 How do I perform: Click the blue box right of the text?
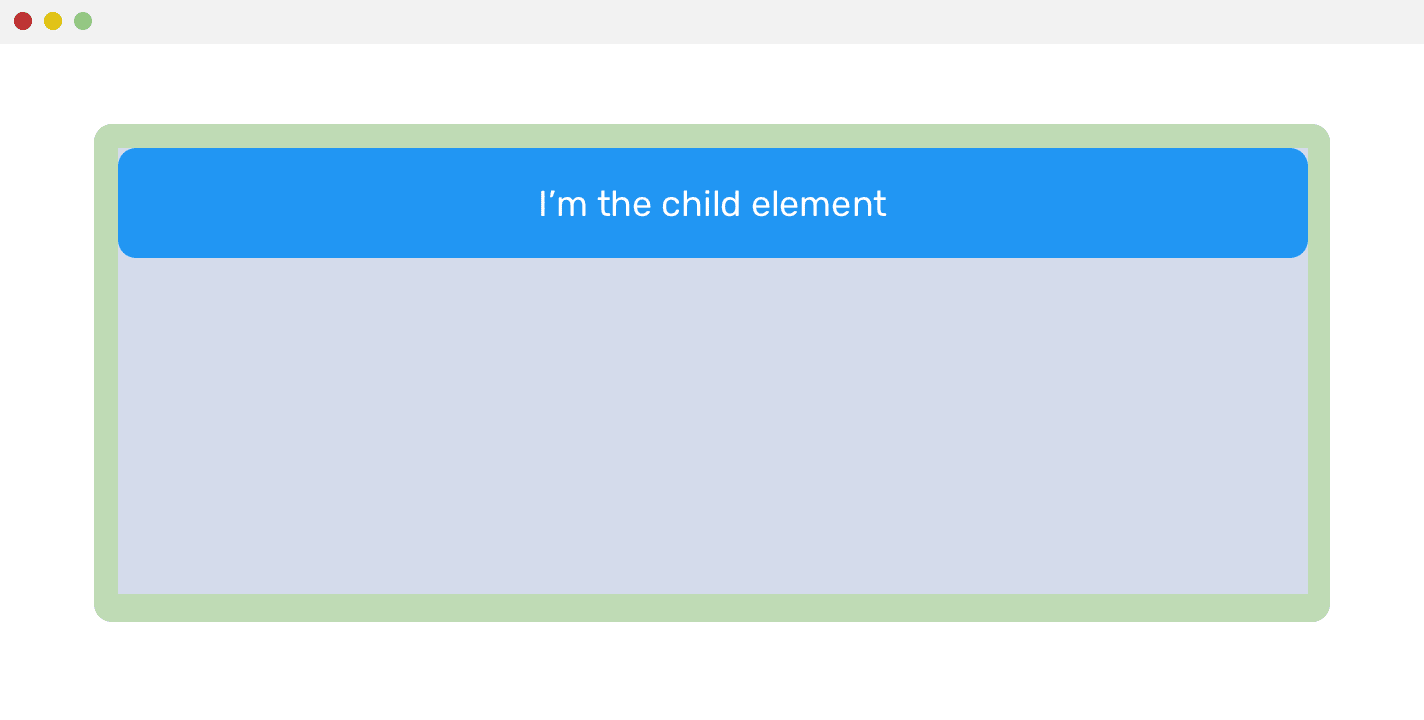pyautogui.click(x=1100, y=203)
